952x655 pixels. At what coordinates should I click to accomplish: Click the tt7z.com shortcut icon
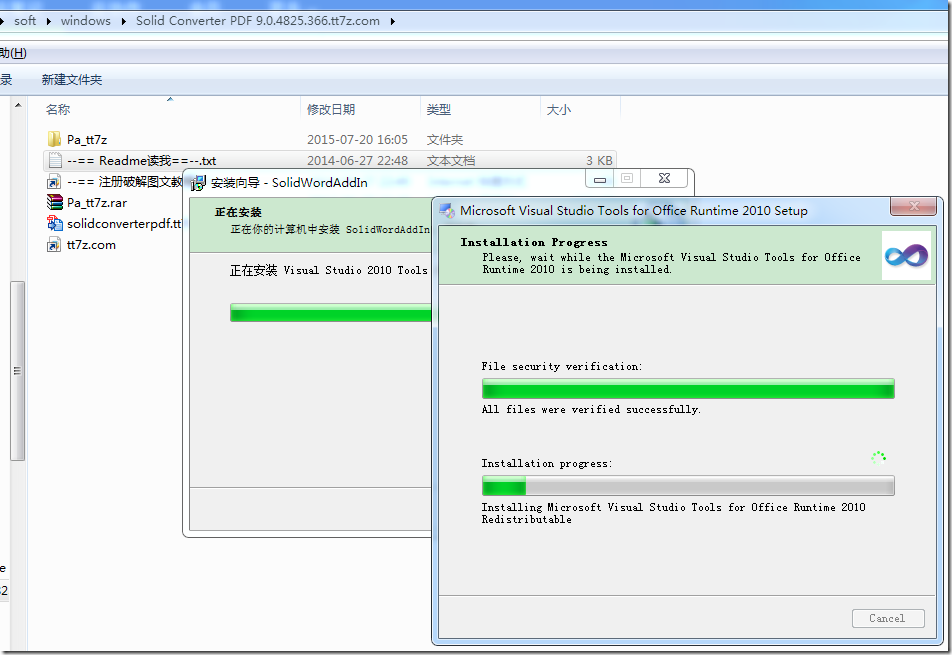(54, 245)
